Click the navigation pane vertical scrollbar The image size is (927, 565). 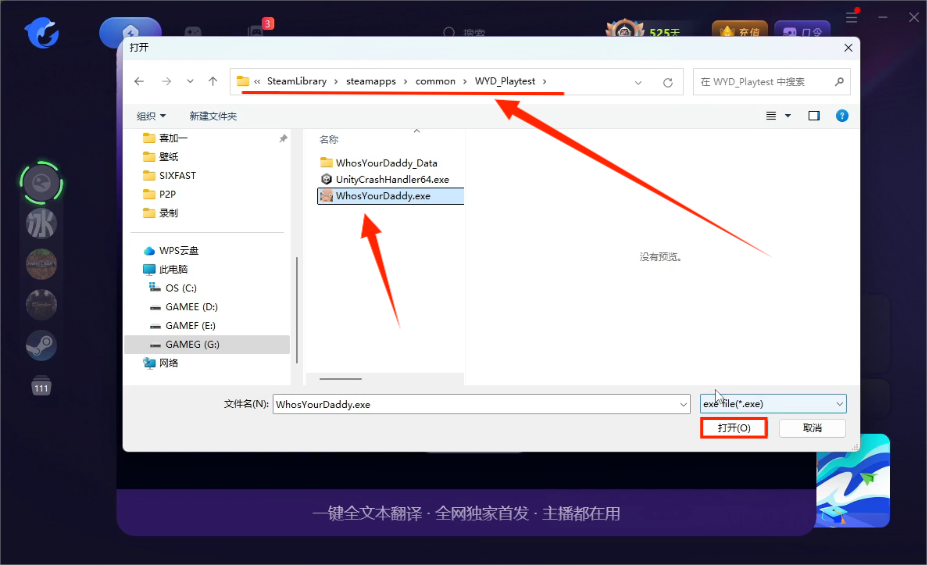pyautogui.click(x=296, y=310)
